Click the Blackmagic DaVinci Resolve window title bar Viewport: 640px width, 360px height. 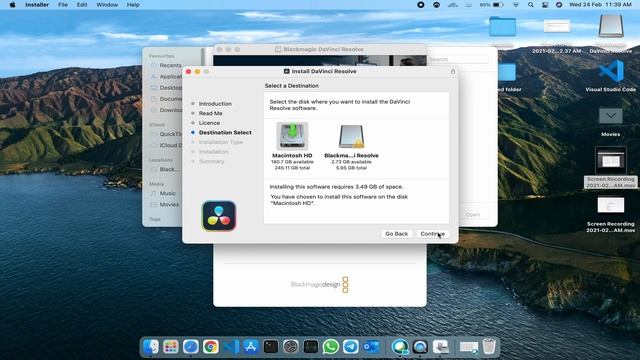(320, 49)
